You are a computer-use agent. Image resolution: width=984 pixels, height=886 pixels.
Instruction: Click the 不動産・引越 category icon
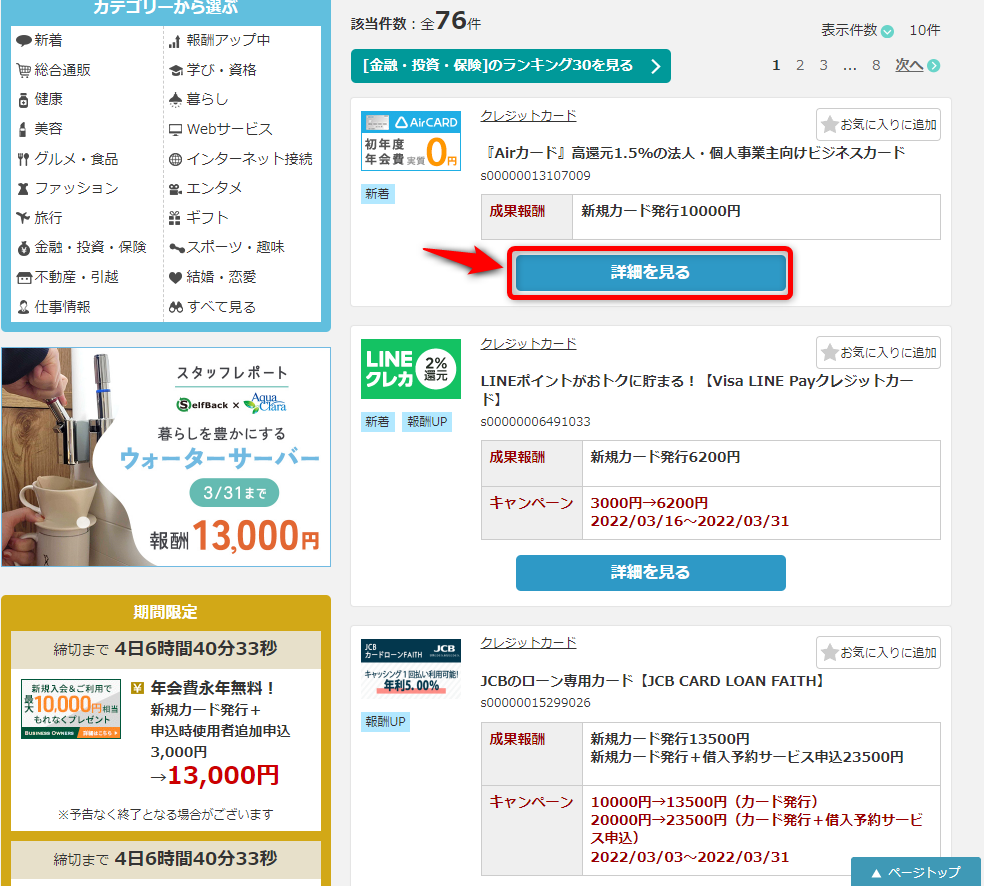pos(24,277)
